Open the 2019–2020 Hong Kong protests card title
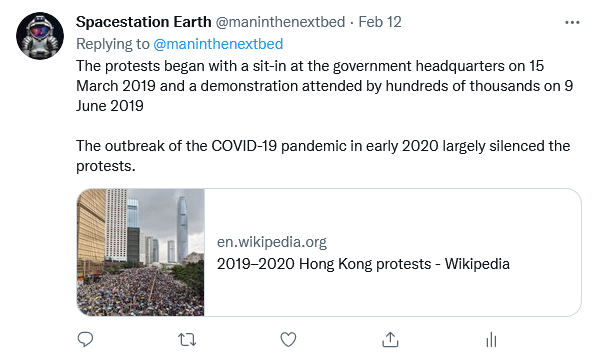 pyautogui.click(x=363, y=264)
